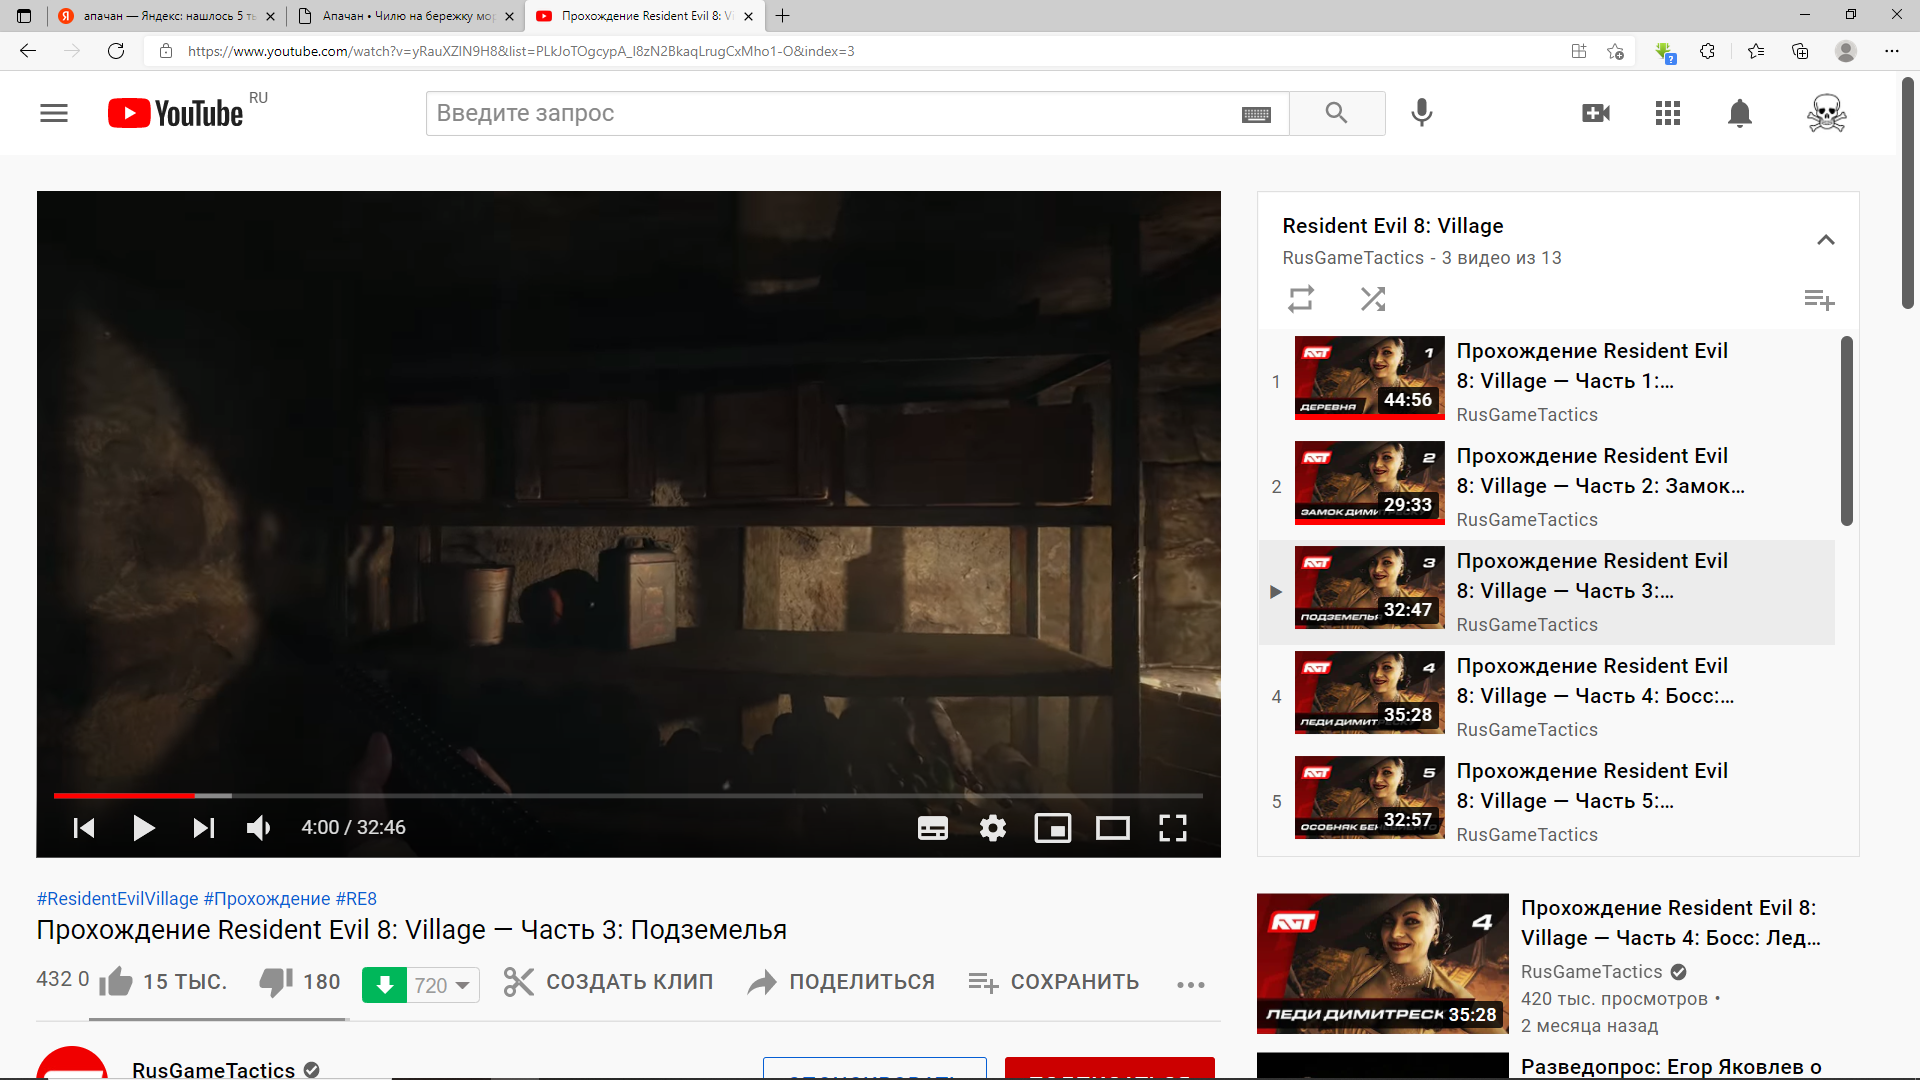
Task: Collapse the Resident Evil 8 playlist panel
Action: pos(1825,240)
